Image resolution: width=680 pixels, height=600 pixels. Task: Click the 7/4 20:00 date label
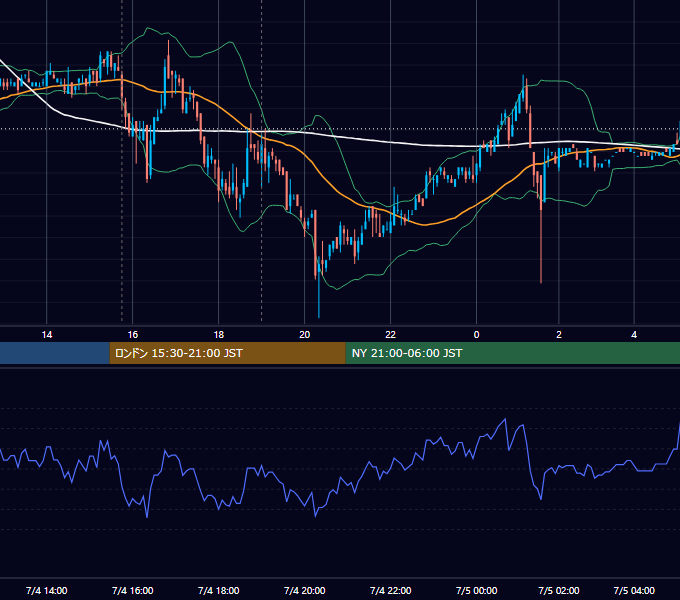coord(304,590)
